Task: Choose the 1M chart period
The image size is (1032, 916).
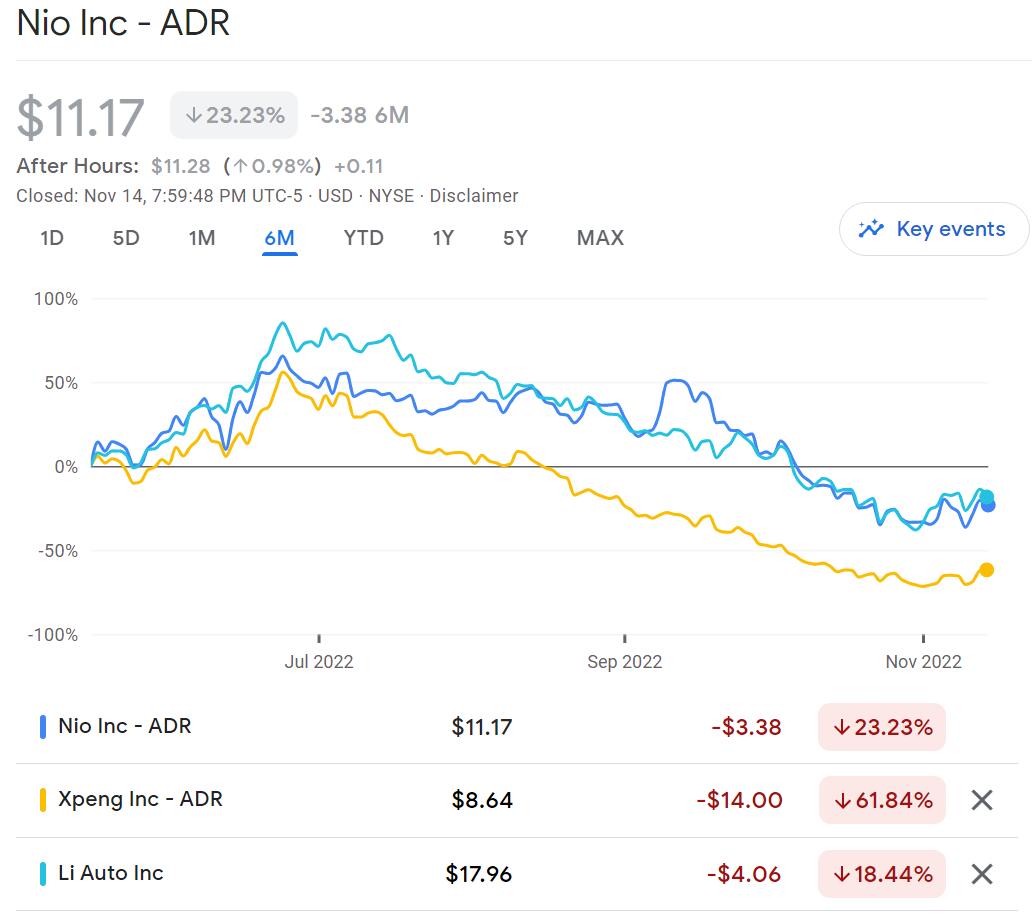Action: pyautogui.click(x=202, y=238)
